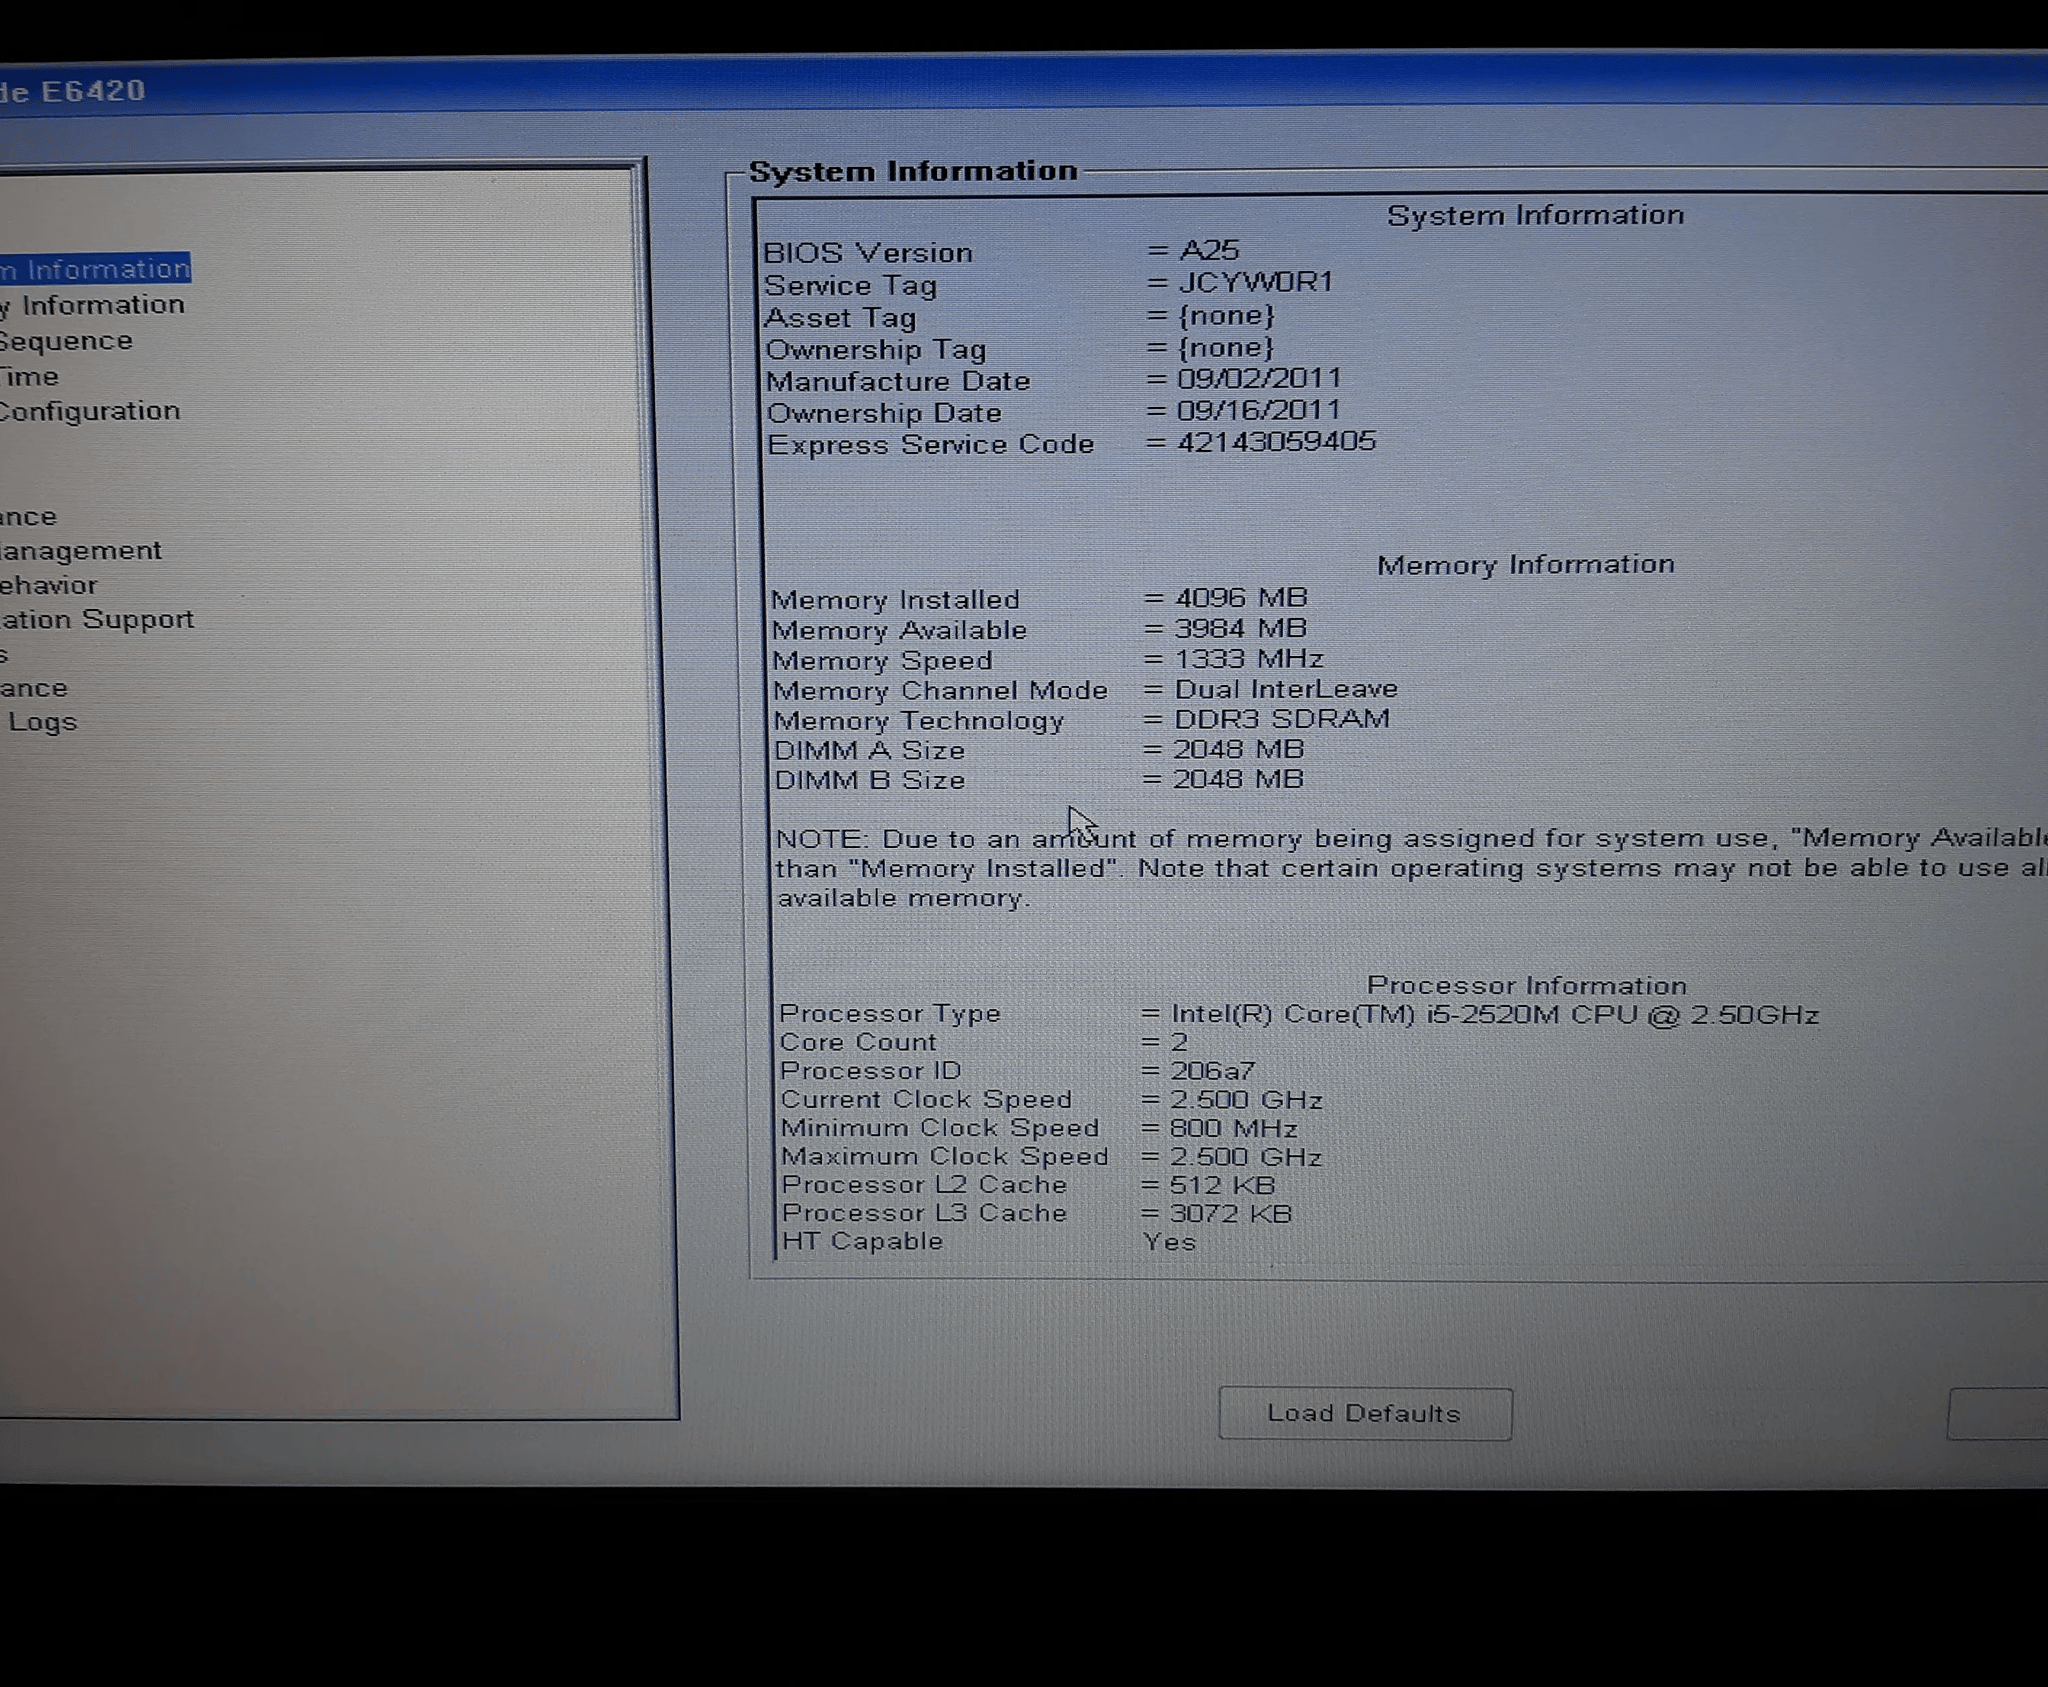The height and width of the screenshot is (1687, 2048).
Task: Click the Maximum Clock Speed row
Action: pyautogui.click(x=1051, y=1157)
